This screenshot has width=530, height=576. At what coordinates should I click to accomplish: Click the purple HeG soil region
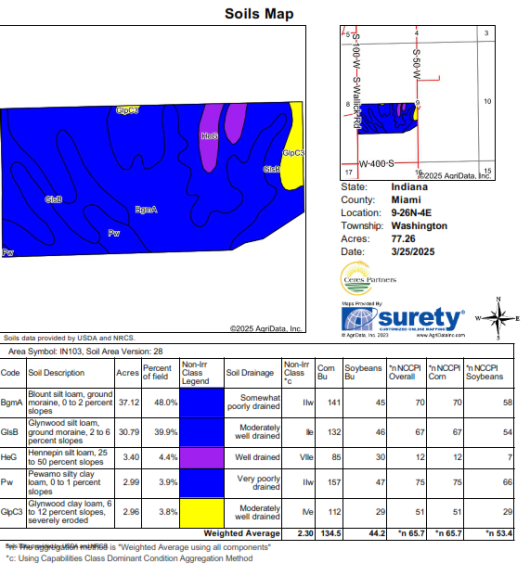coord(210,138)
